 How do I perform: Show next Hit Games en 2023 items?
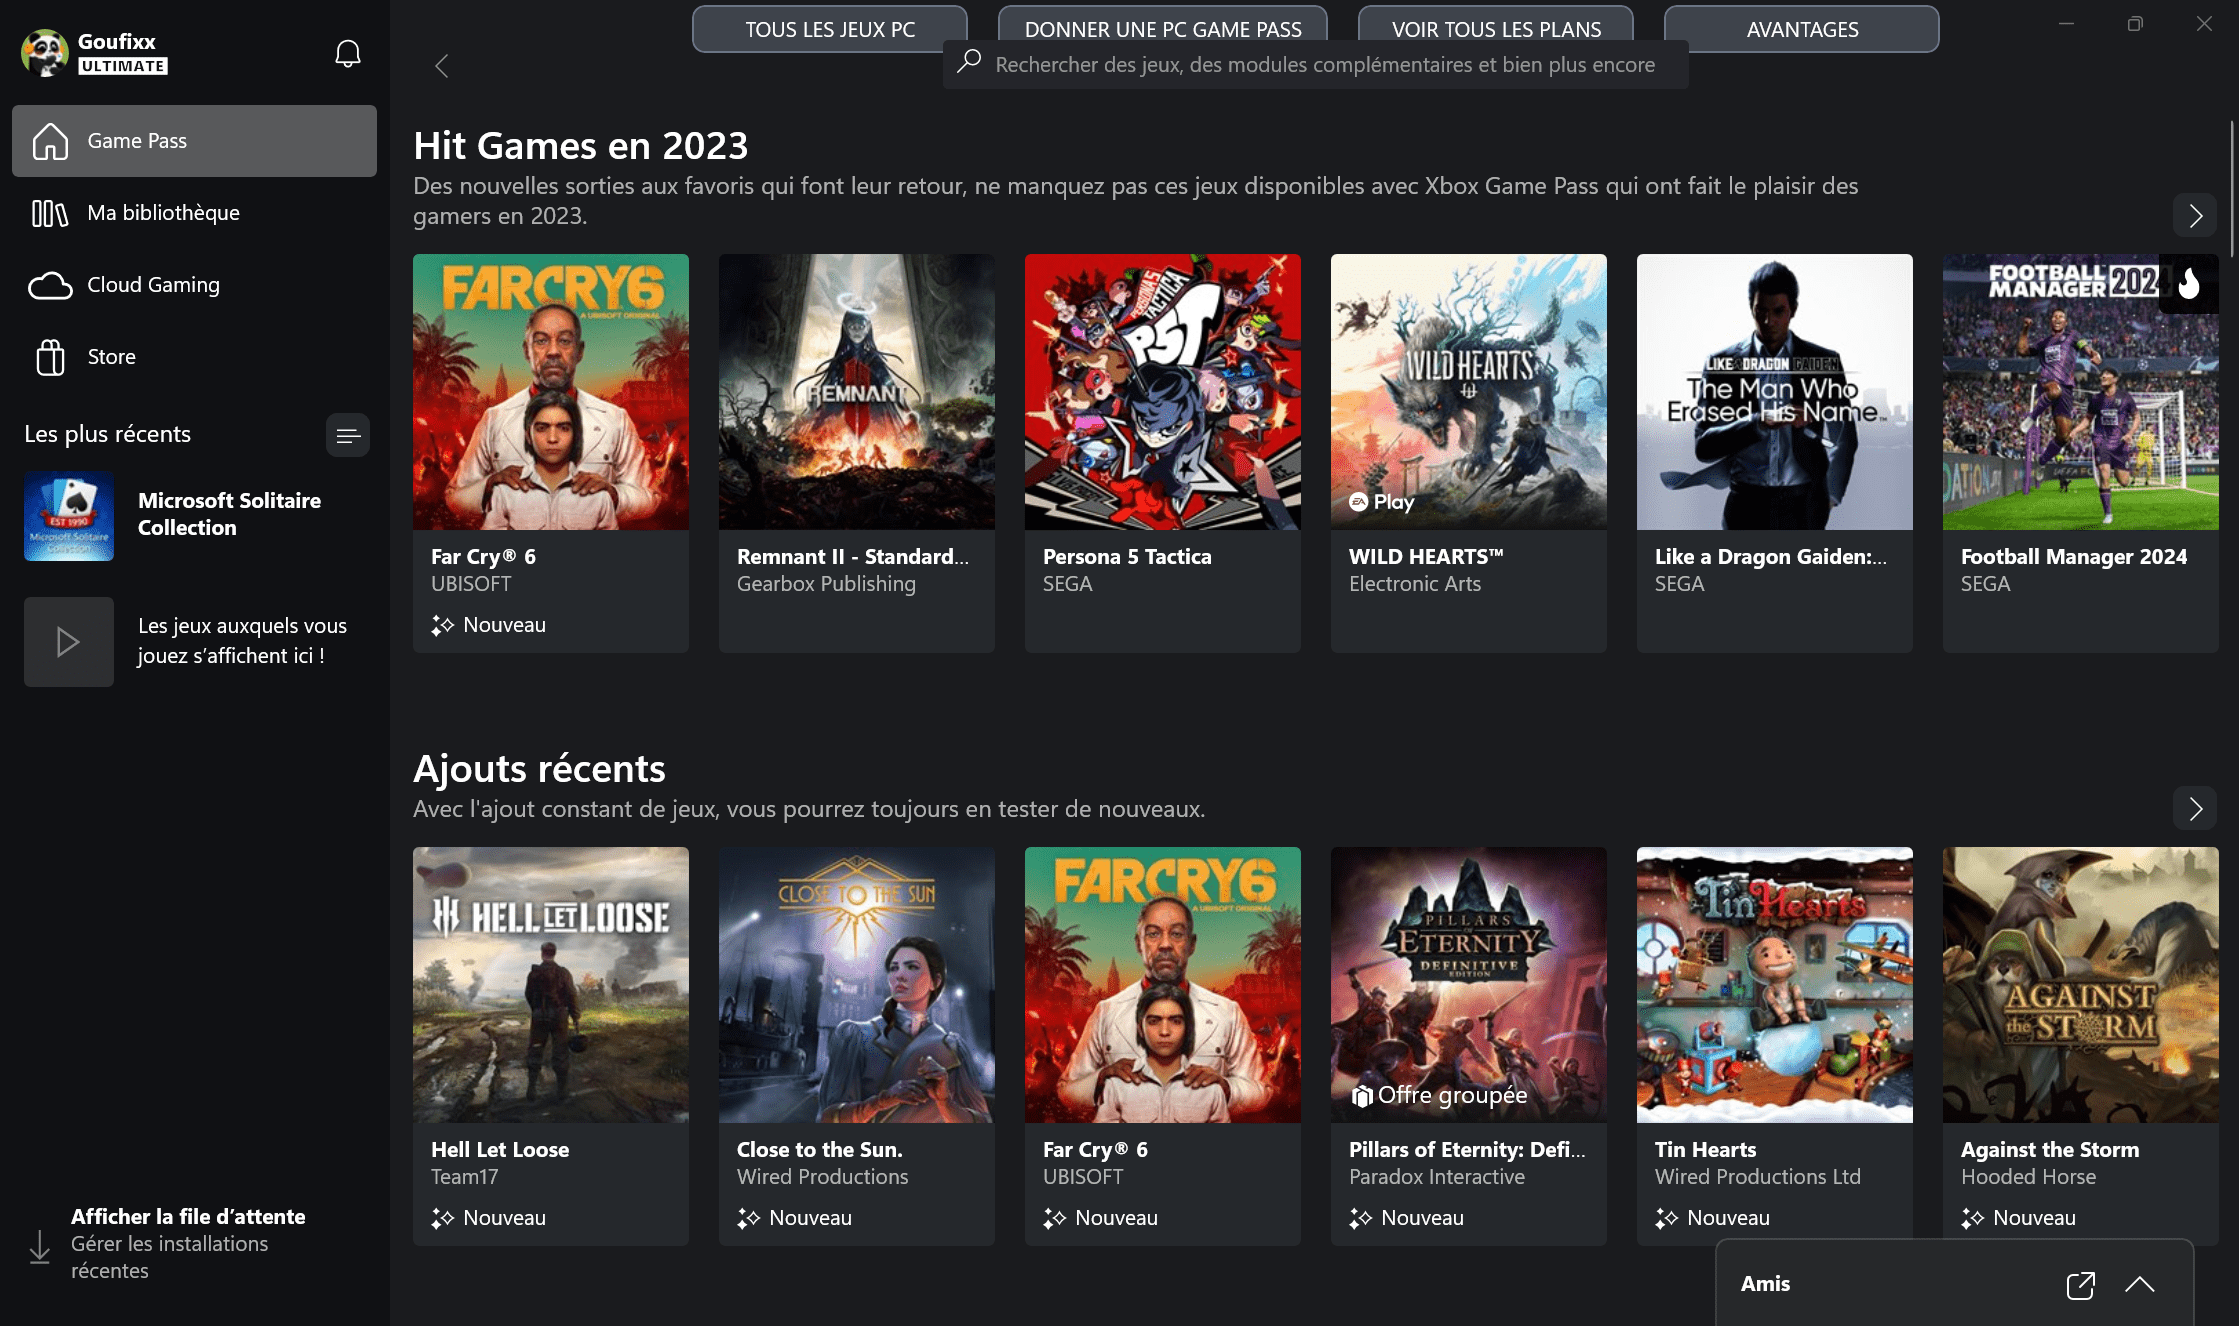click(x=2195, y=216)
